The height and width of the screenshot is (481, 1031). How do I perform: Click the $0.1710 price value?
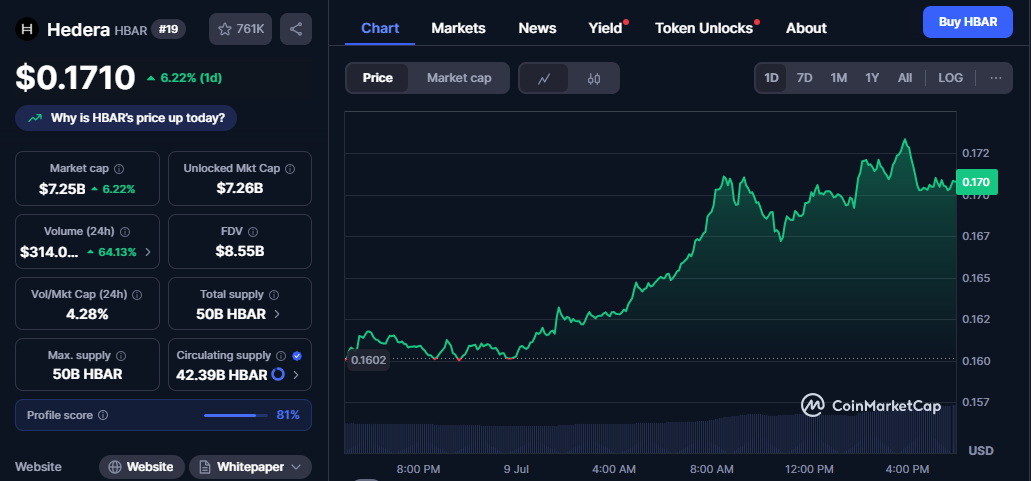click(x=76, y=78)
